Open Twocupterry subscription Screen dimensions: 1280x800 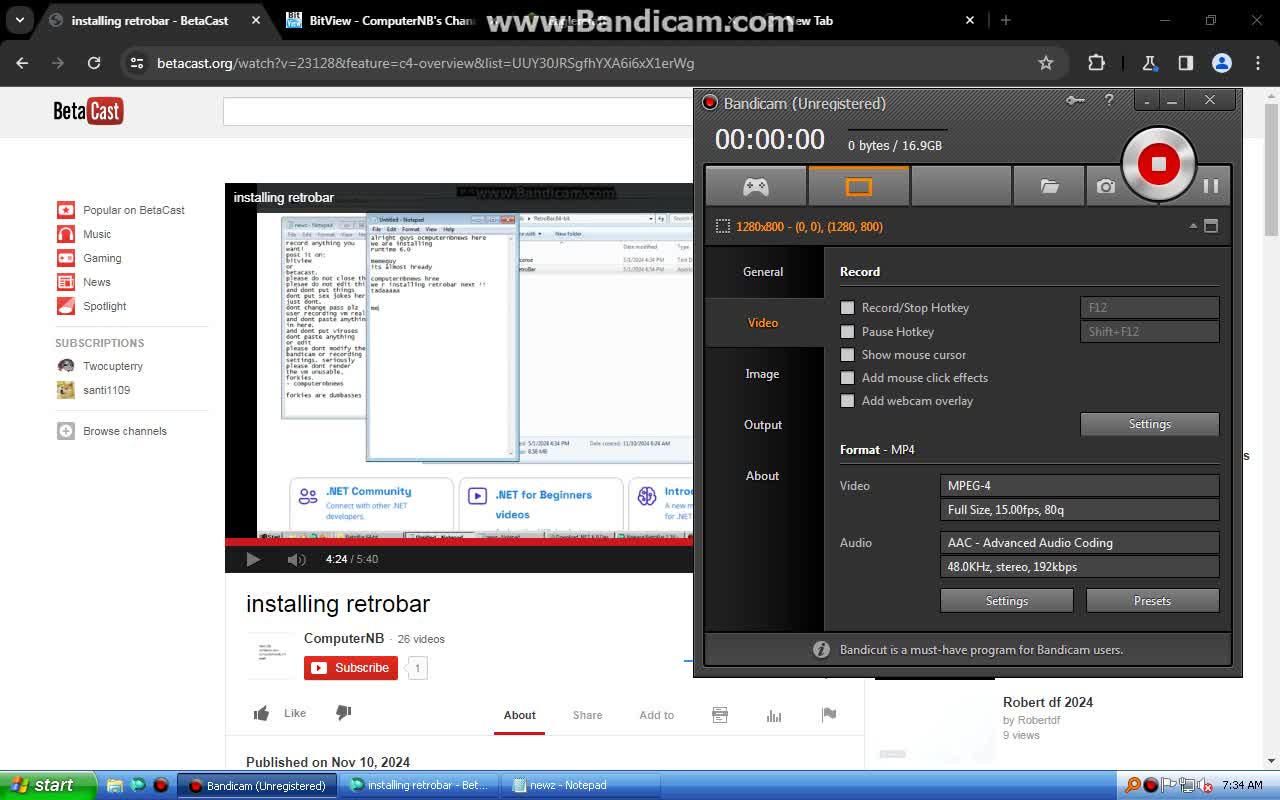113,366
